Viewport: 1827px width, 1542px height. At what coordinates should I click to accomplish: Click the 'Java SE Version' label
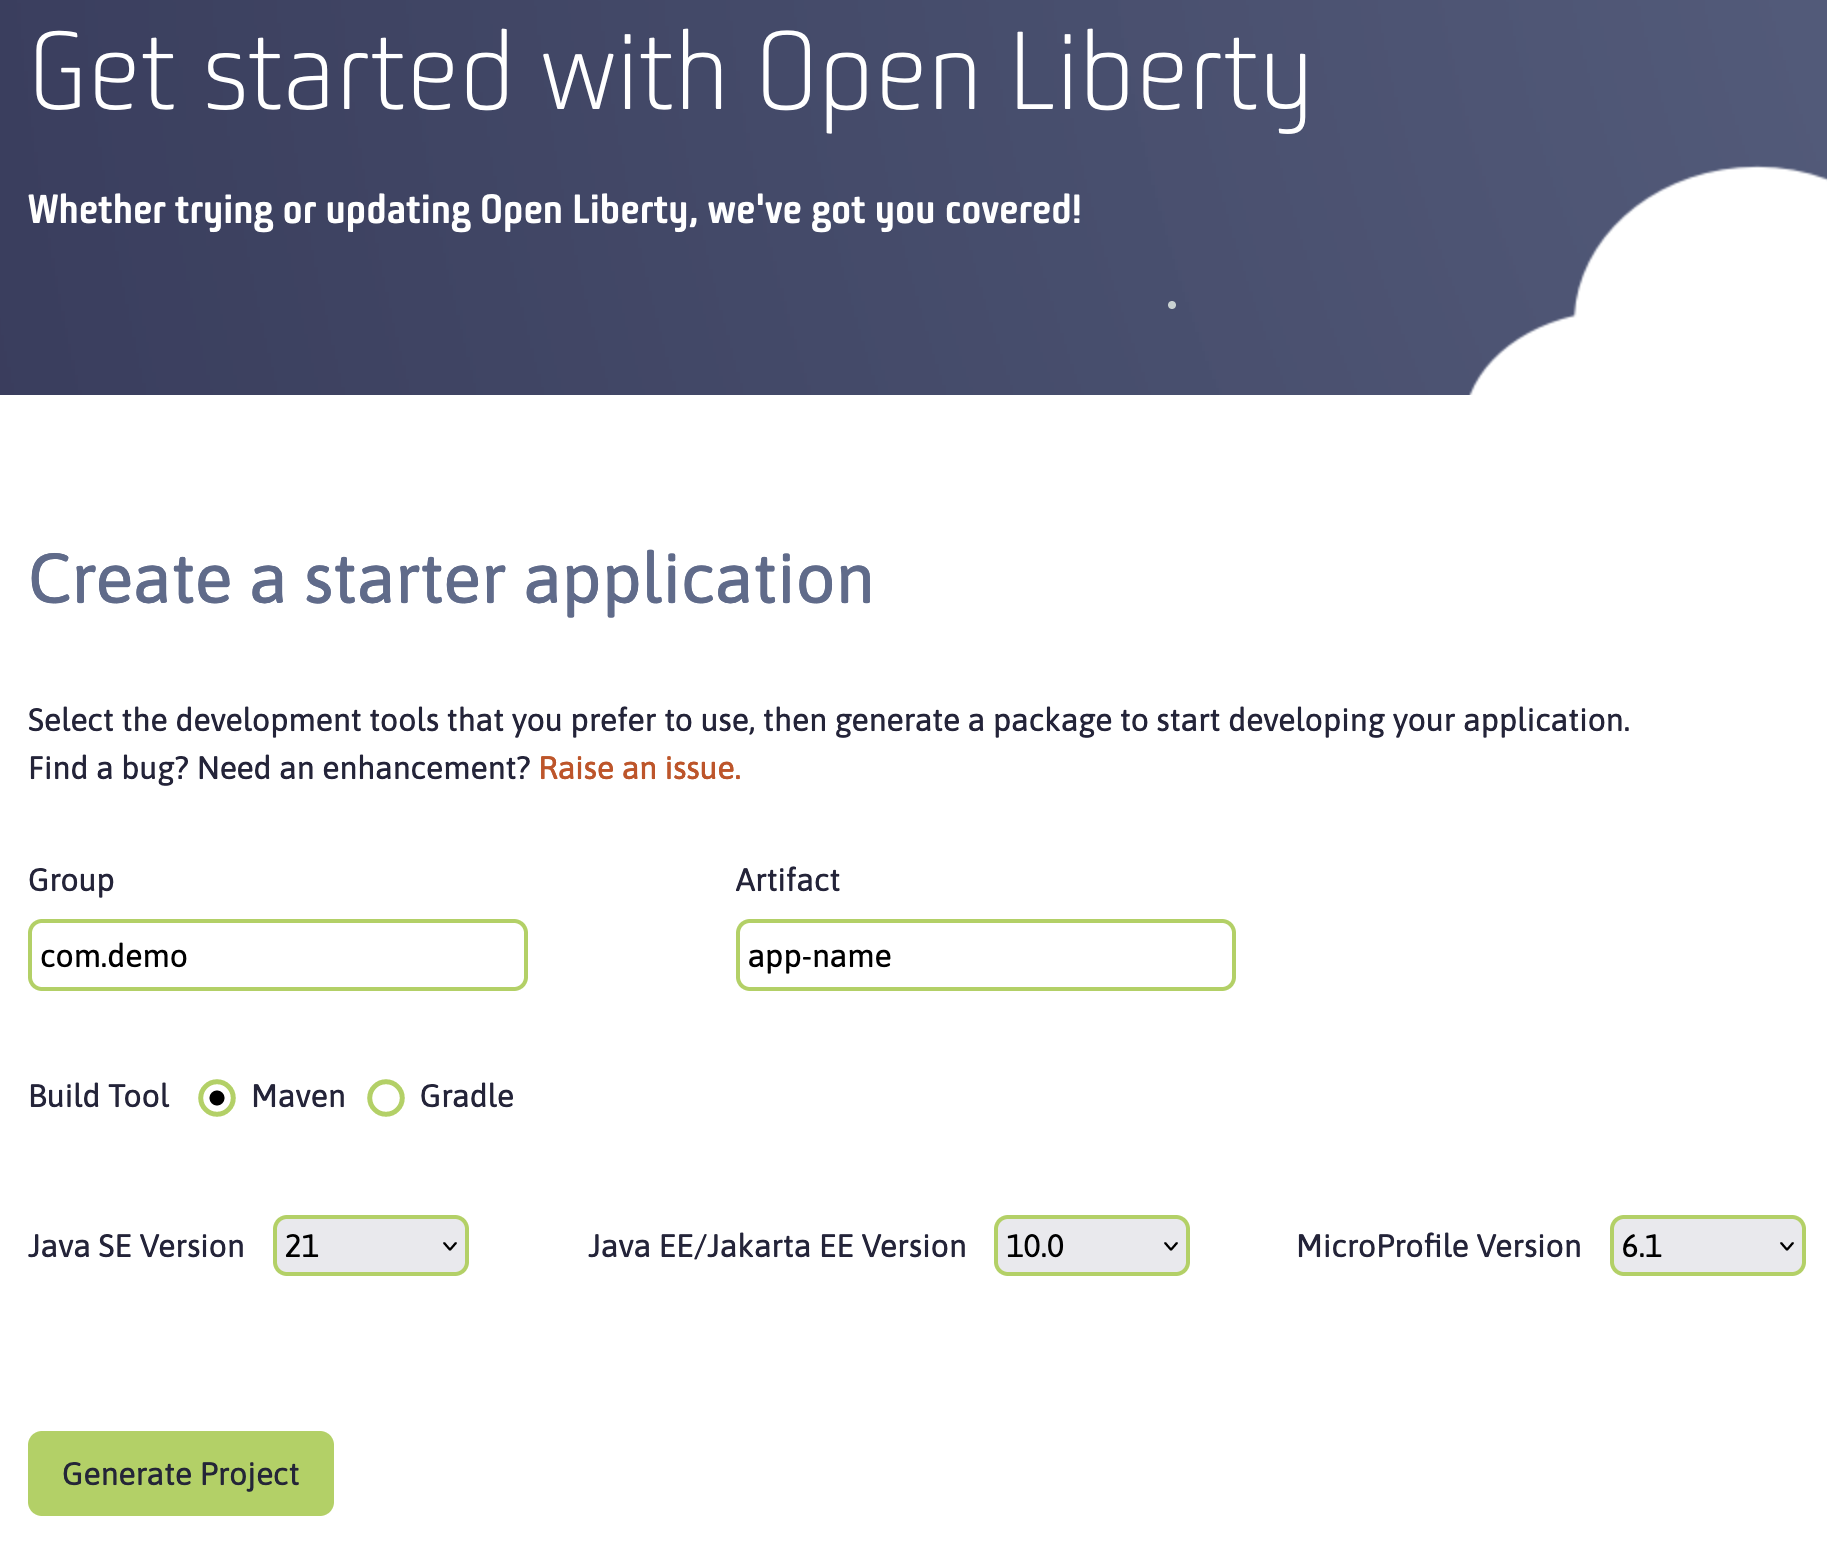pyautogui.click(x=136, y=1246)
